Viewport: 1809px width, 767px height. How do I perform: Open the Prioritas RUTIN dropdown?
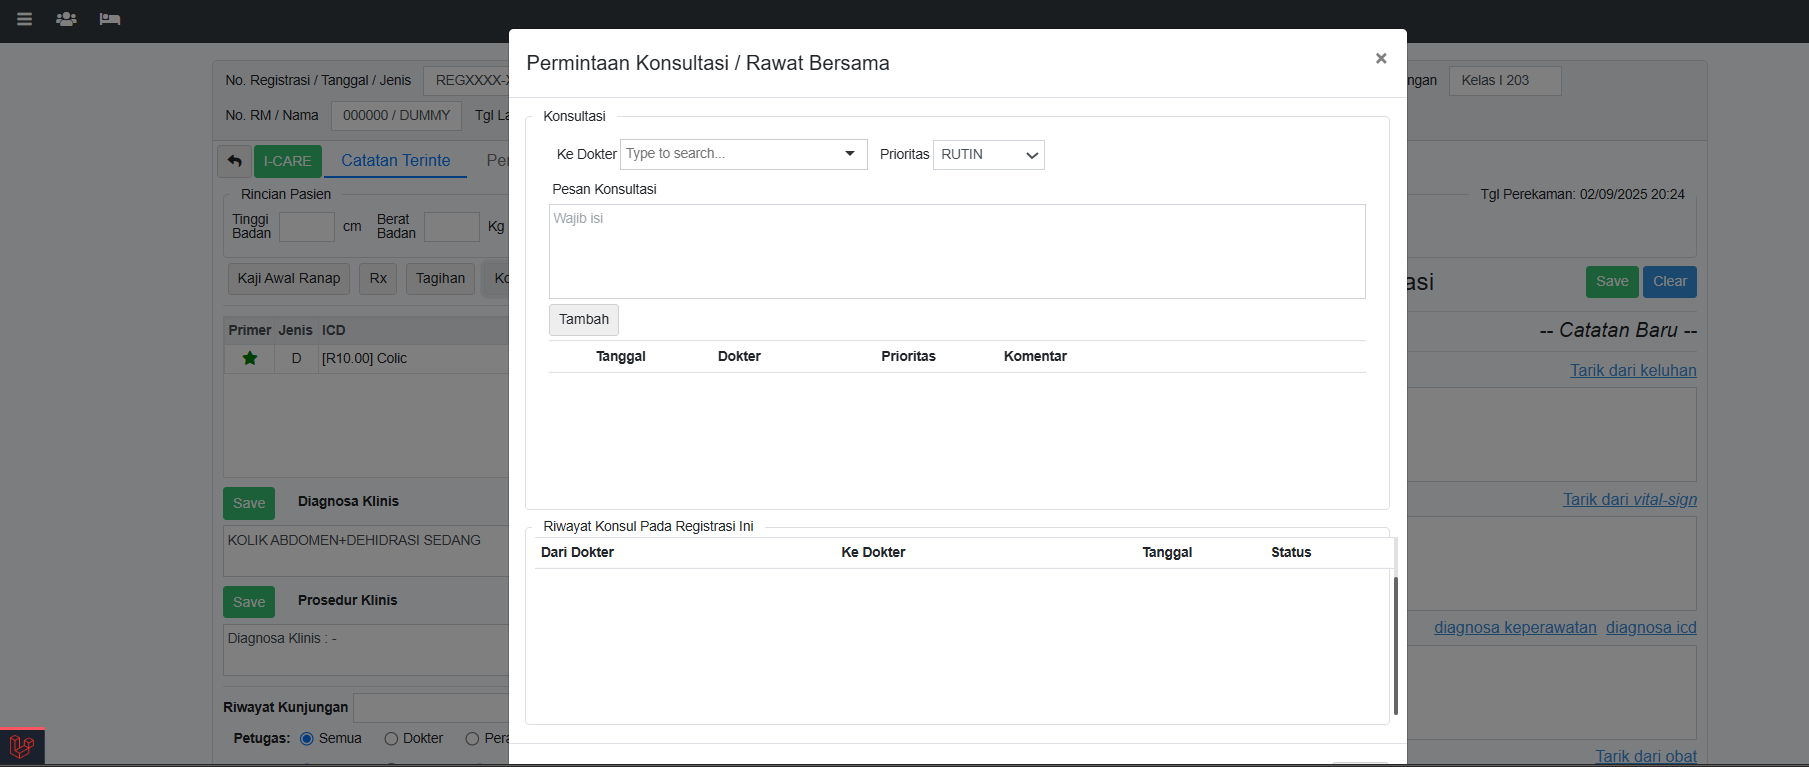click(x=989, y=155)
